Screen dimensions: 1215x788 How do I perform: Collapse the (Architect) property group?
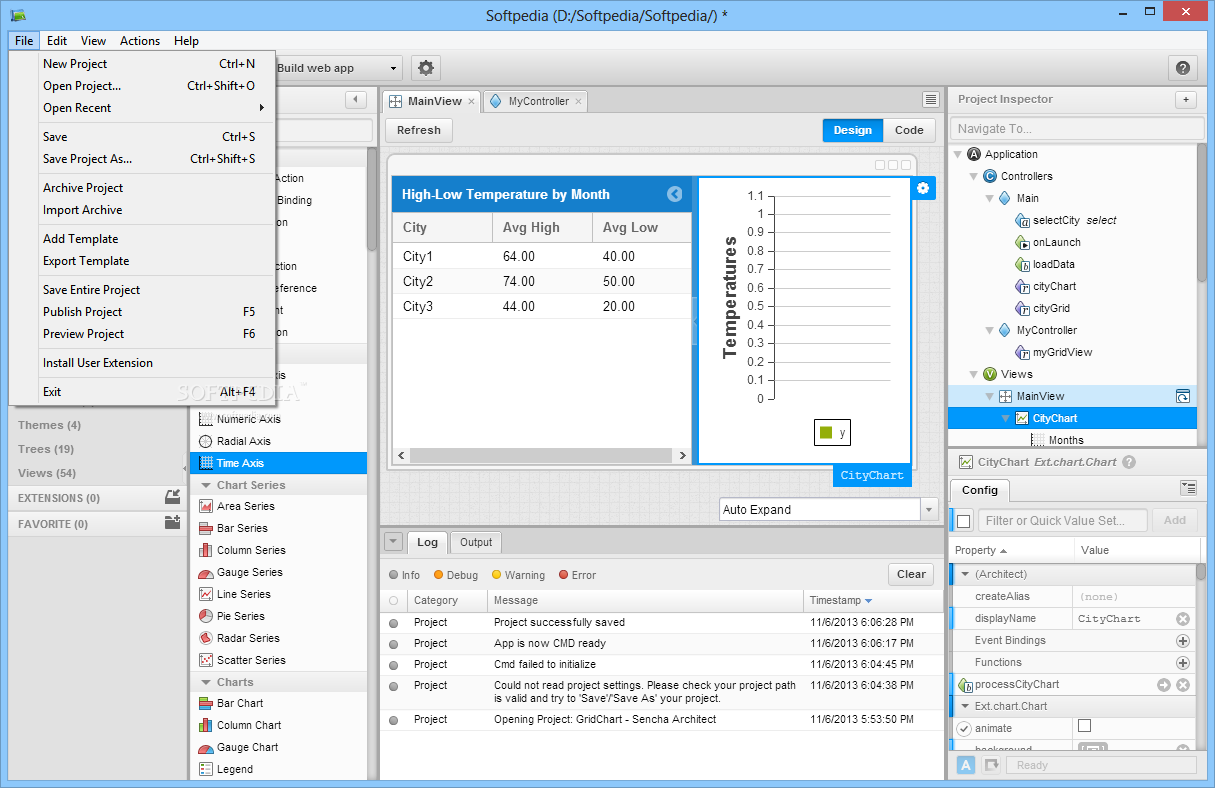(965, 575)
